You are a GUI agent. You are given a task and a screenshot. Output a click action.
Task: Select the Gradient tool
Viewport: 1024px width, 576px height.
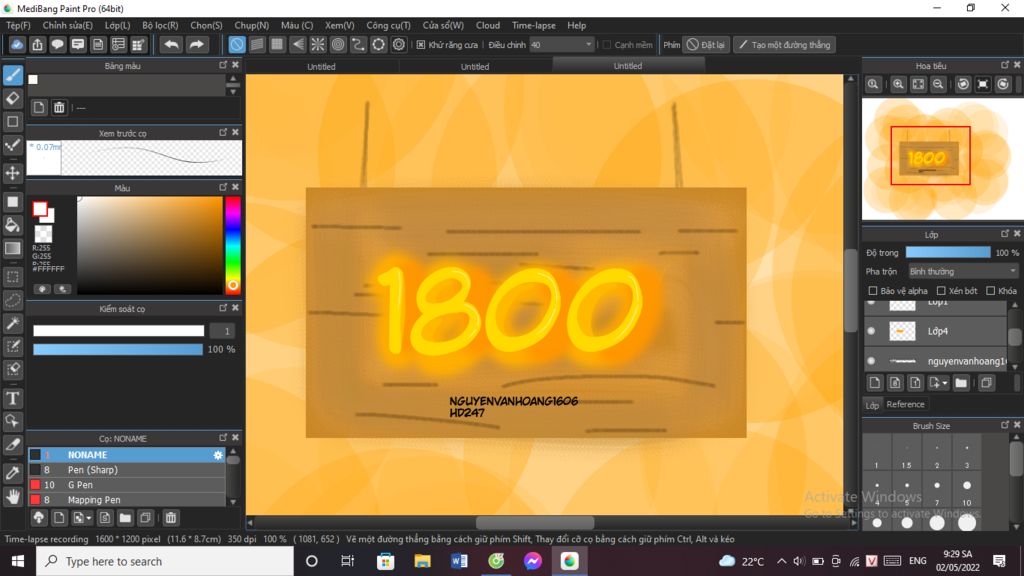pyautogui.click(x=13, y=248)
